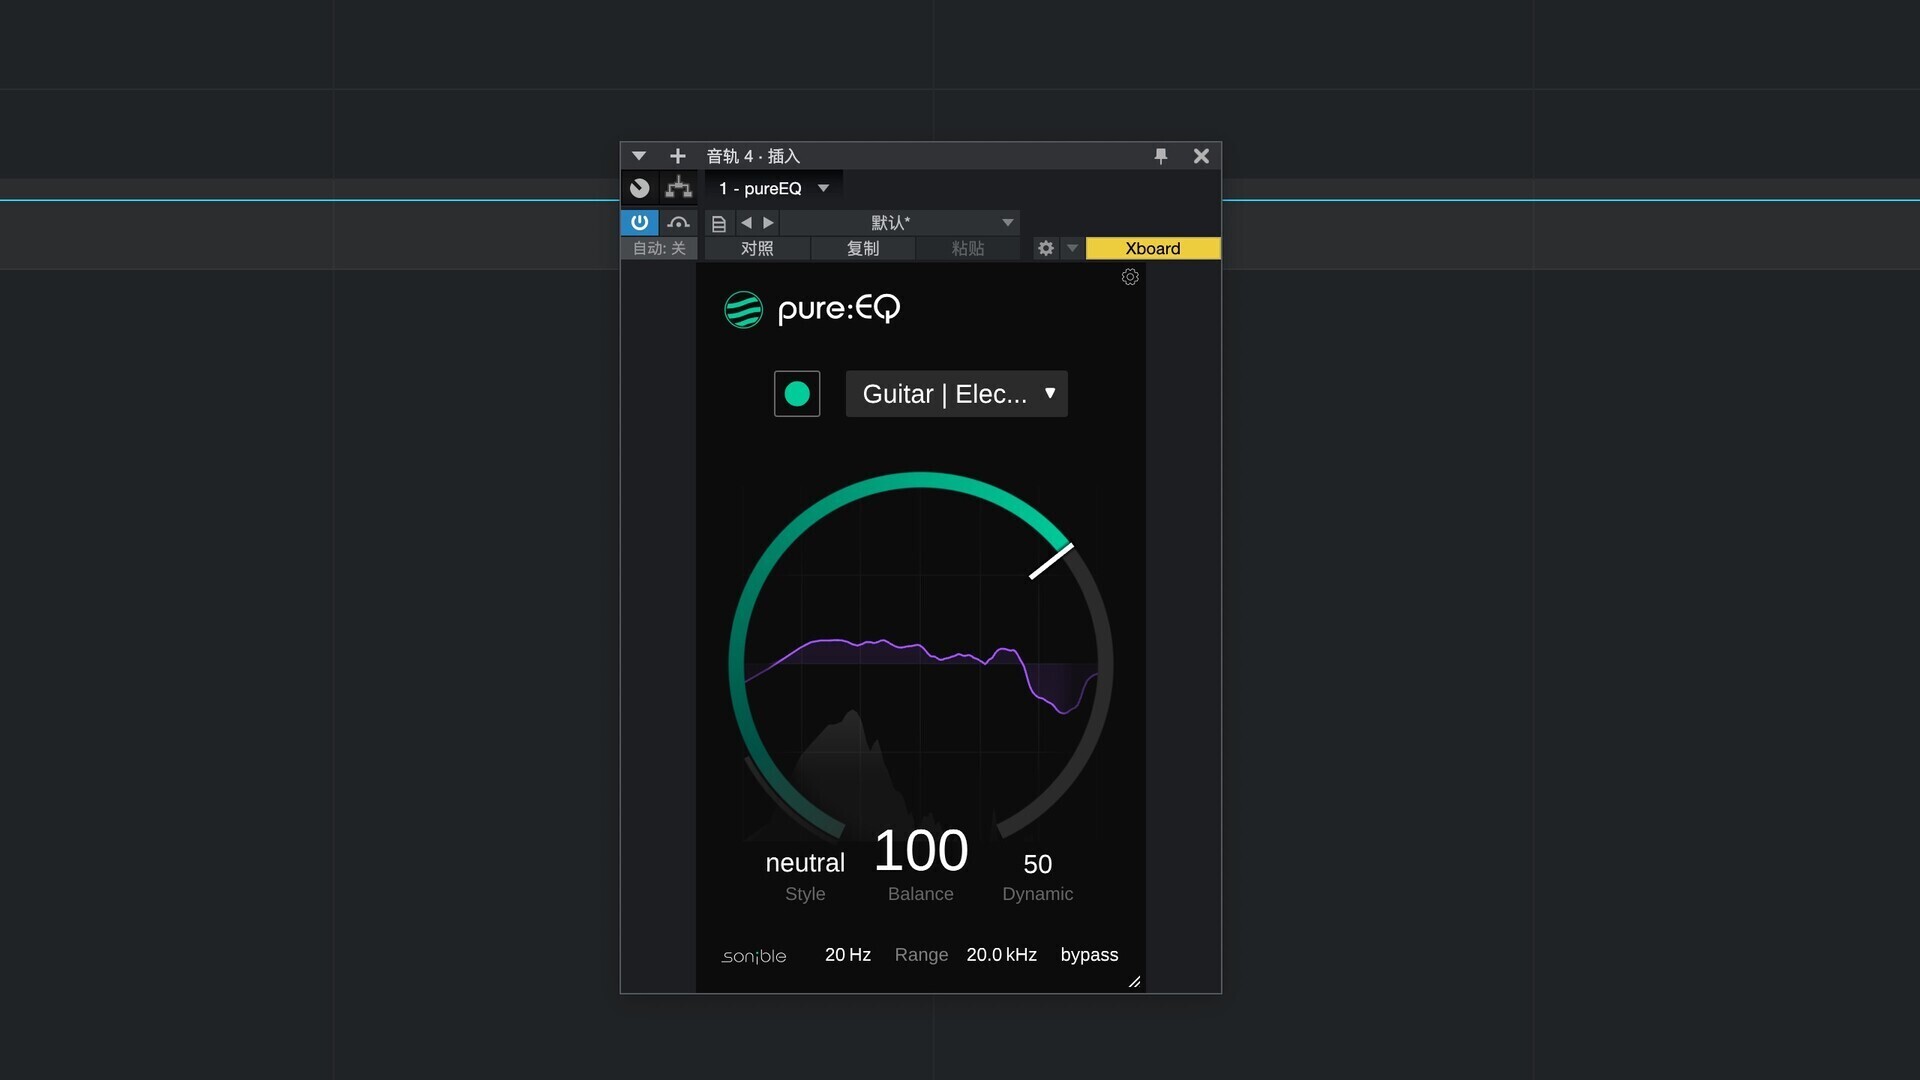Toggle the green learn circle button
Viewport: 1920px width, 1080px height.
pos(797,394)
